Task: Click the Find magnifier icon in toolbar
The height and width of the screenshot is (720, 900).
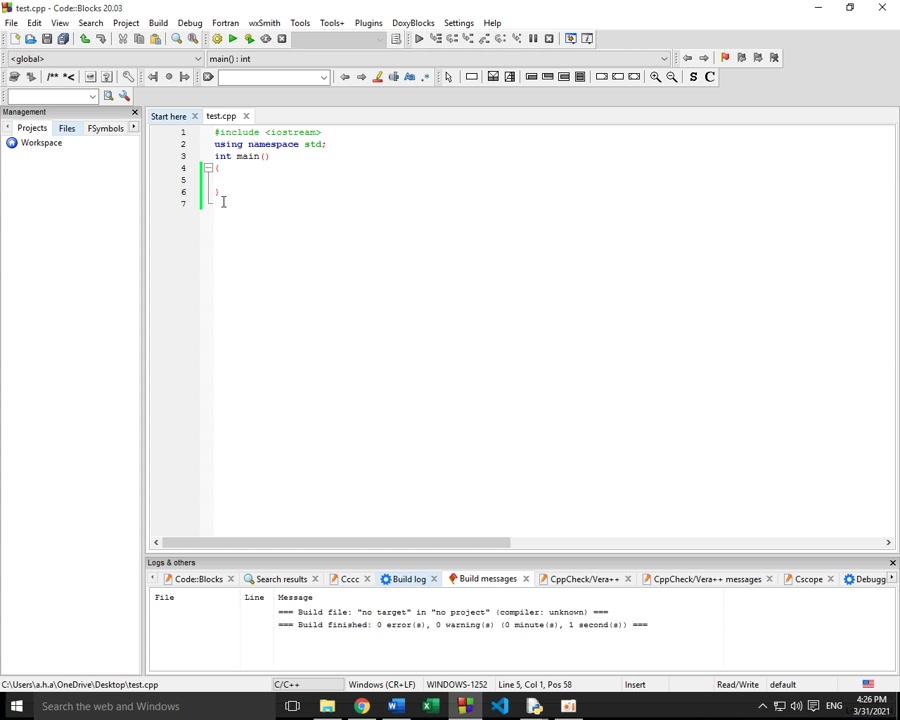Action: coord(177,39)
